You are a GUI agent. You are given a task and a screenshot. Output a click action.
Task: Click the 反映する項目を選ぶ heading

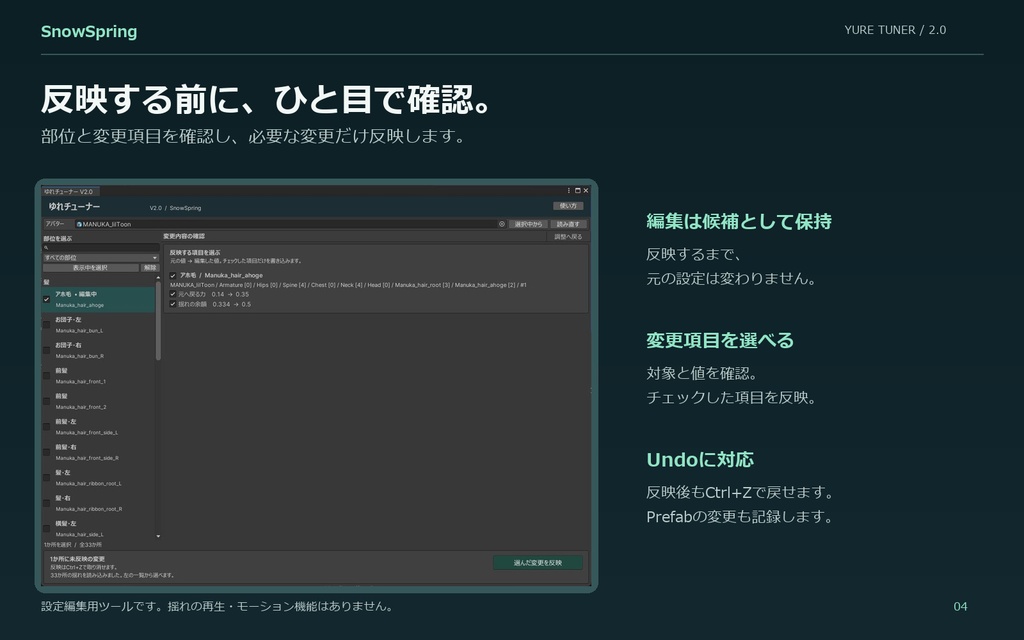coord(195,252)
